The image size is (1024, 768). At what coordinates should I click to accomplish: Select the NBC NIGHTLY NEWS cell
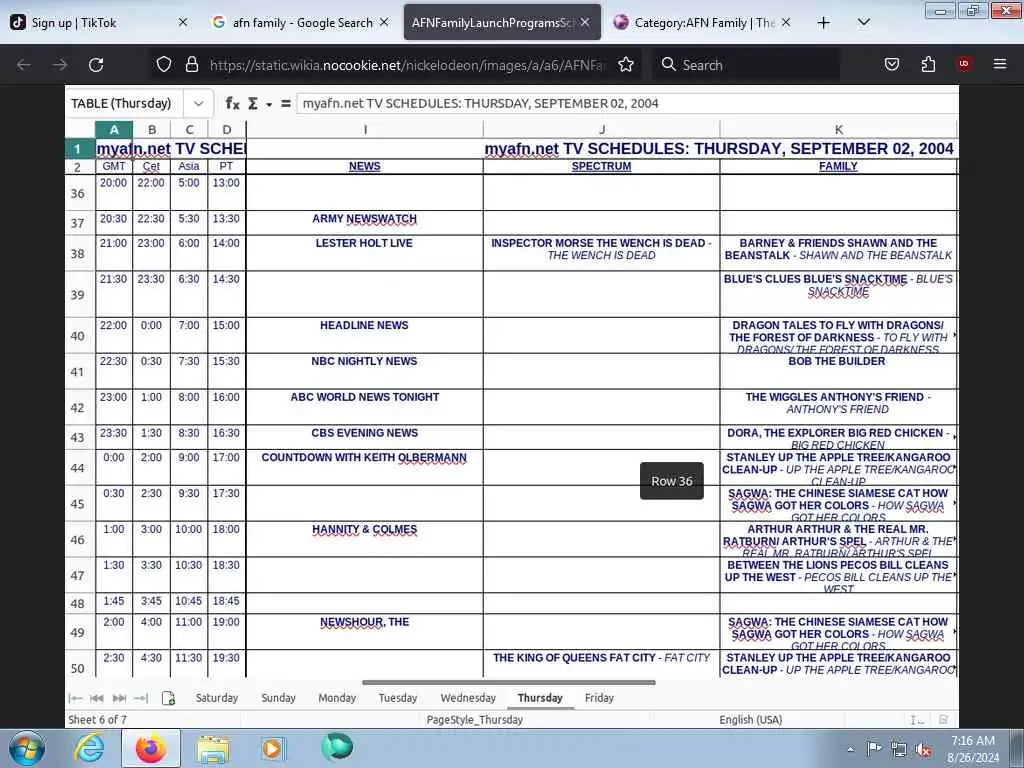point(364,372)
